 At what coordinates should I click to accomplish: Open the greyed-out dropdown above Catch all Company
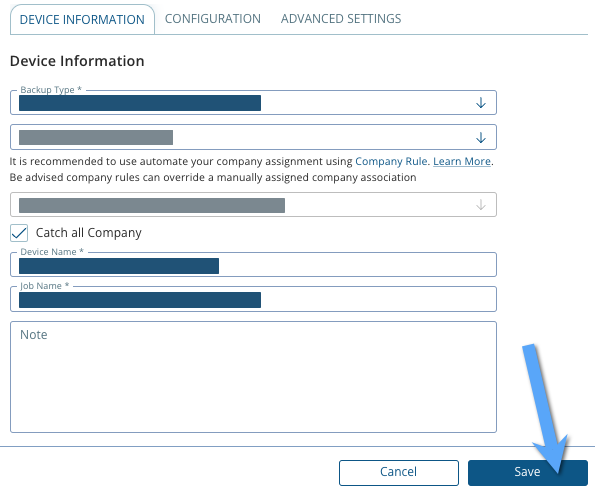coord(253,205)
